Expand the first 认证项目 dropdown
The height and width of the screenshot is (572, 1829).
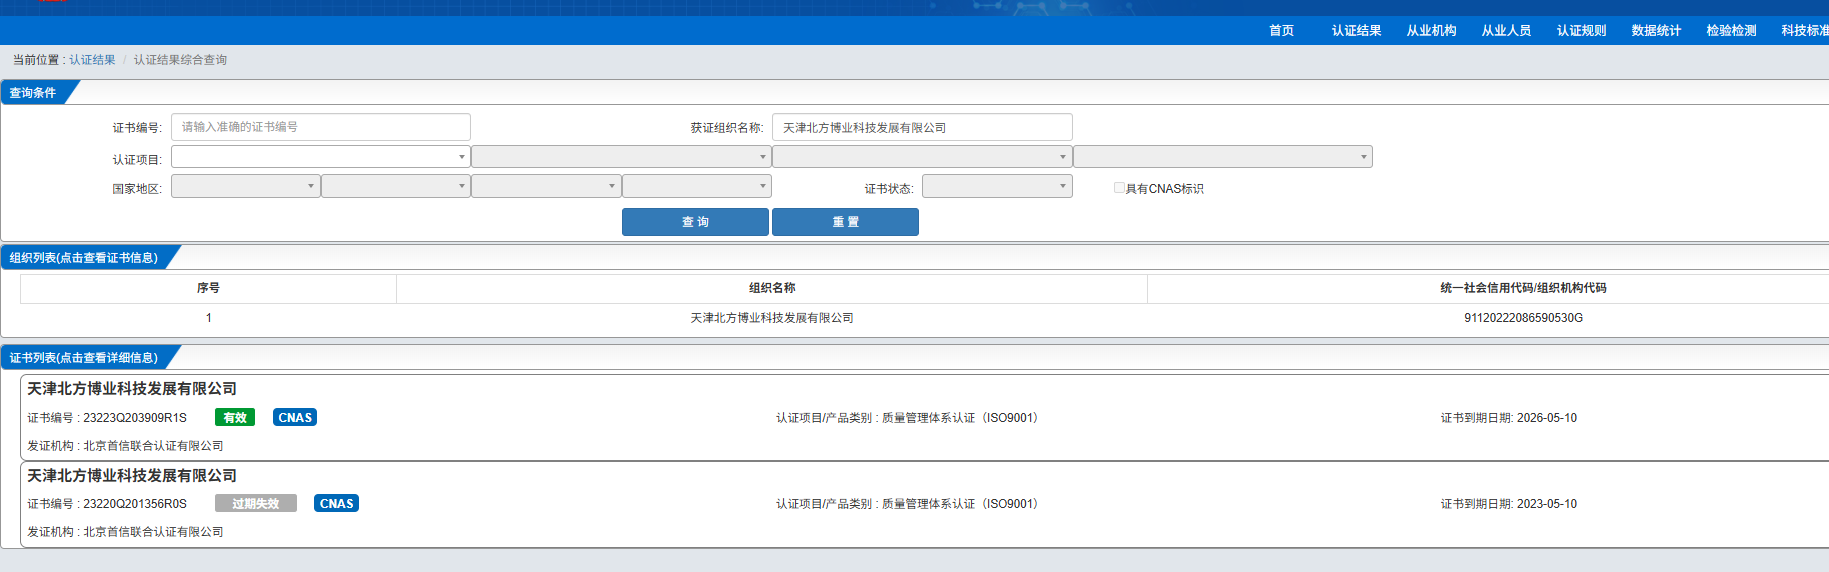pyautogui.click(x=321, y=157)
